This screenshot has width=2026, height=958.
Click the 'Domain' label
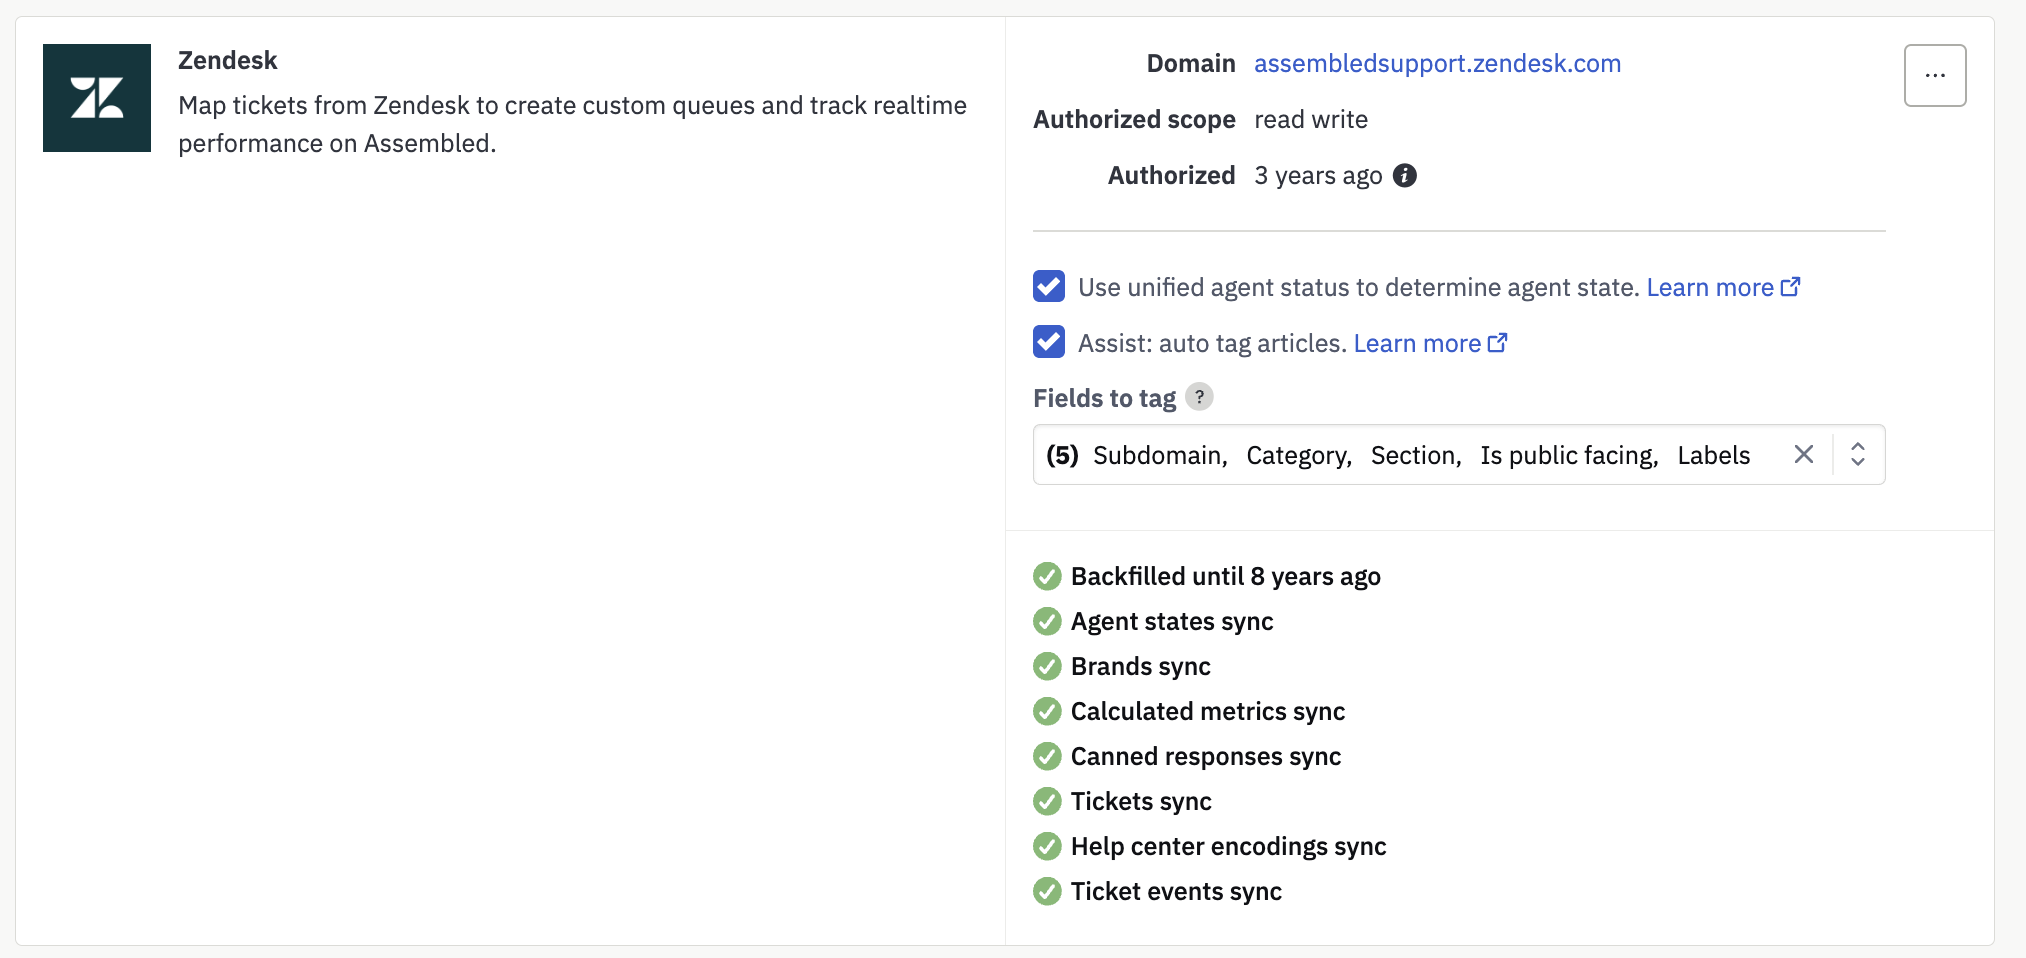point(1191,63)
